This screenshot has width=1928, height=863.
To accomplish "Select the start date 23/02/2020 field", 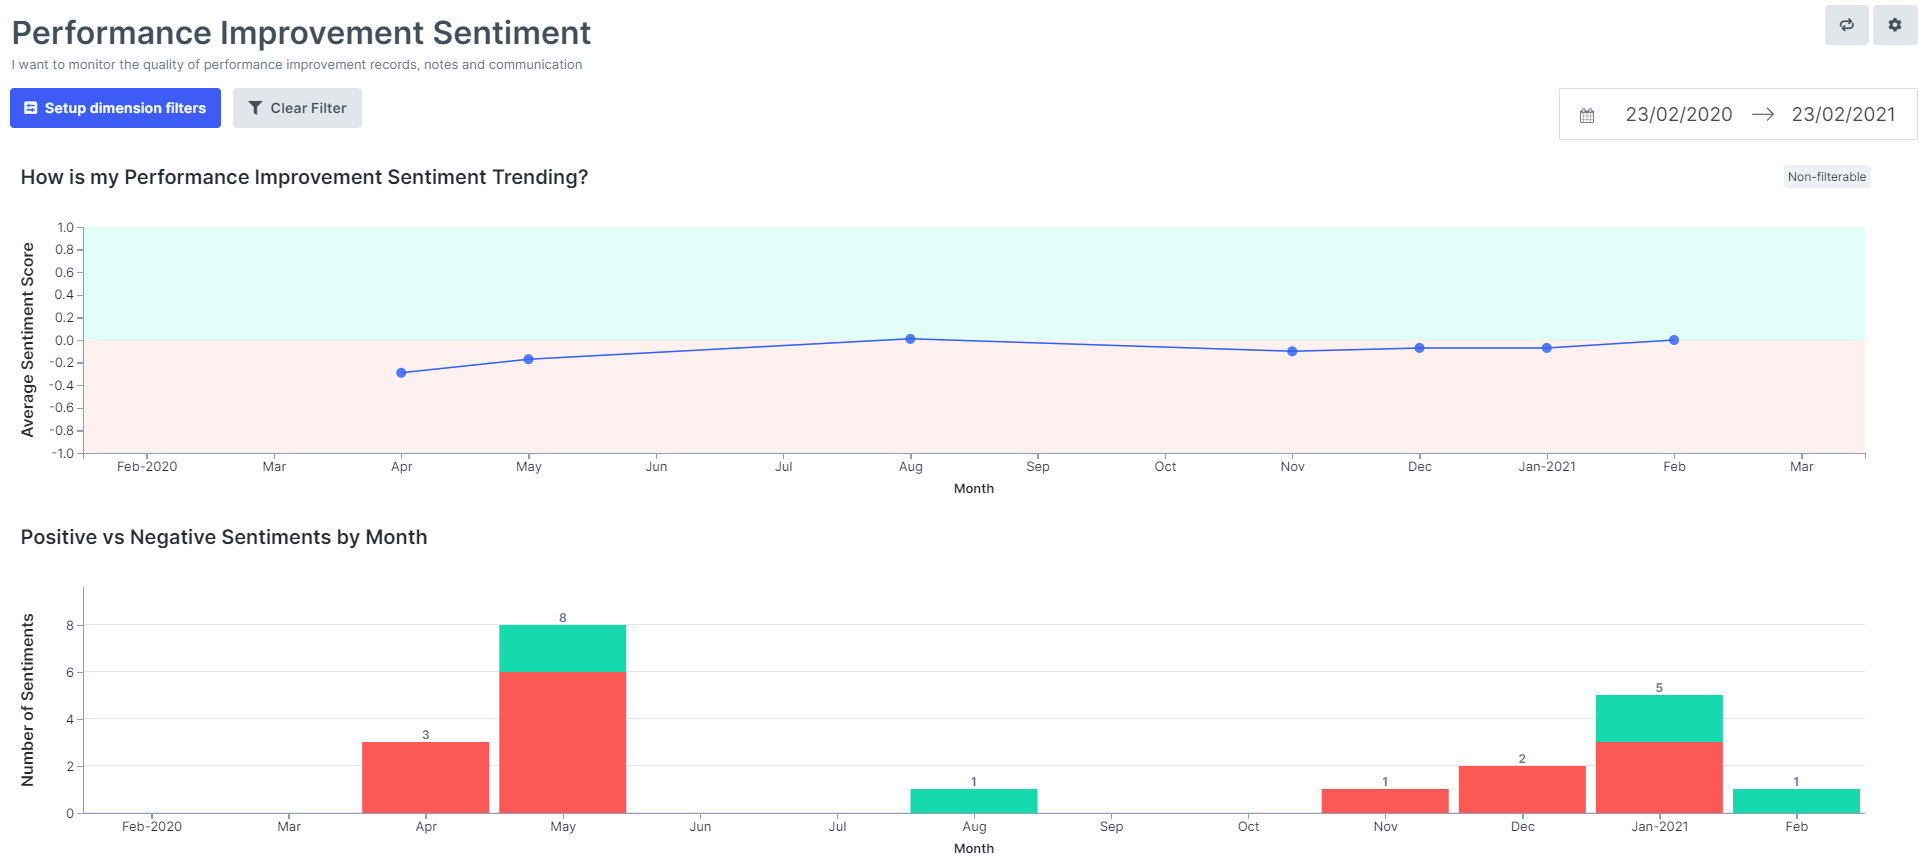I will tap(1678, 115).
